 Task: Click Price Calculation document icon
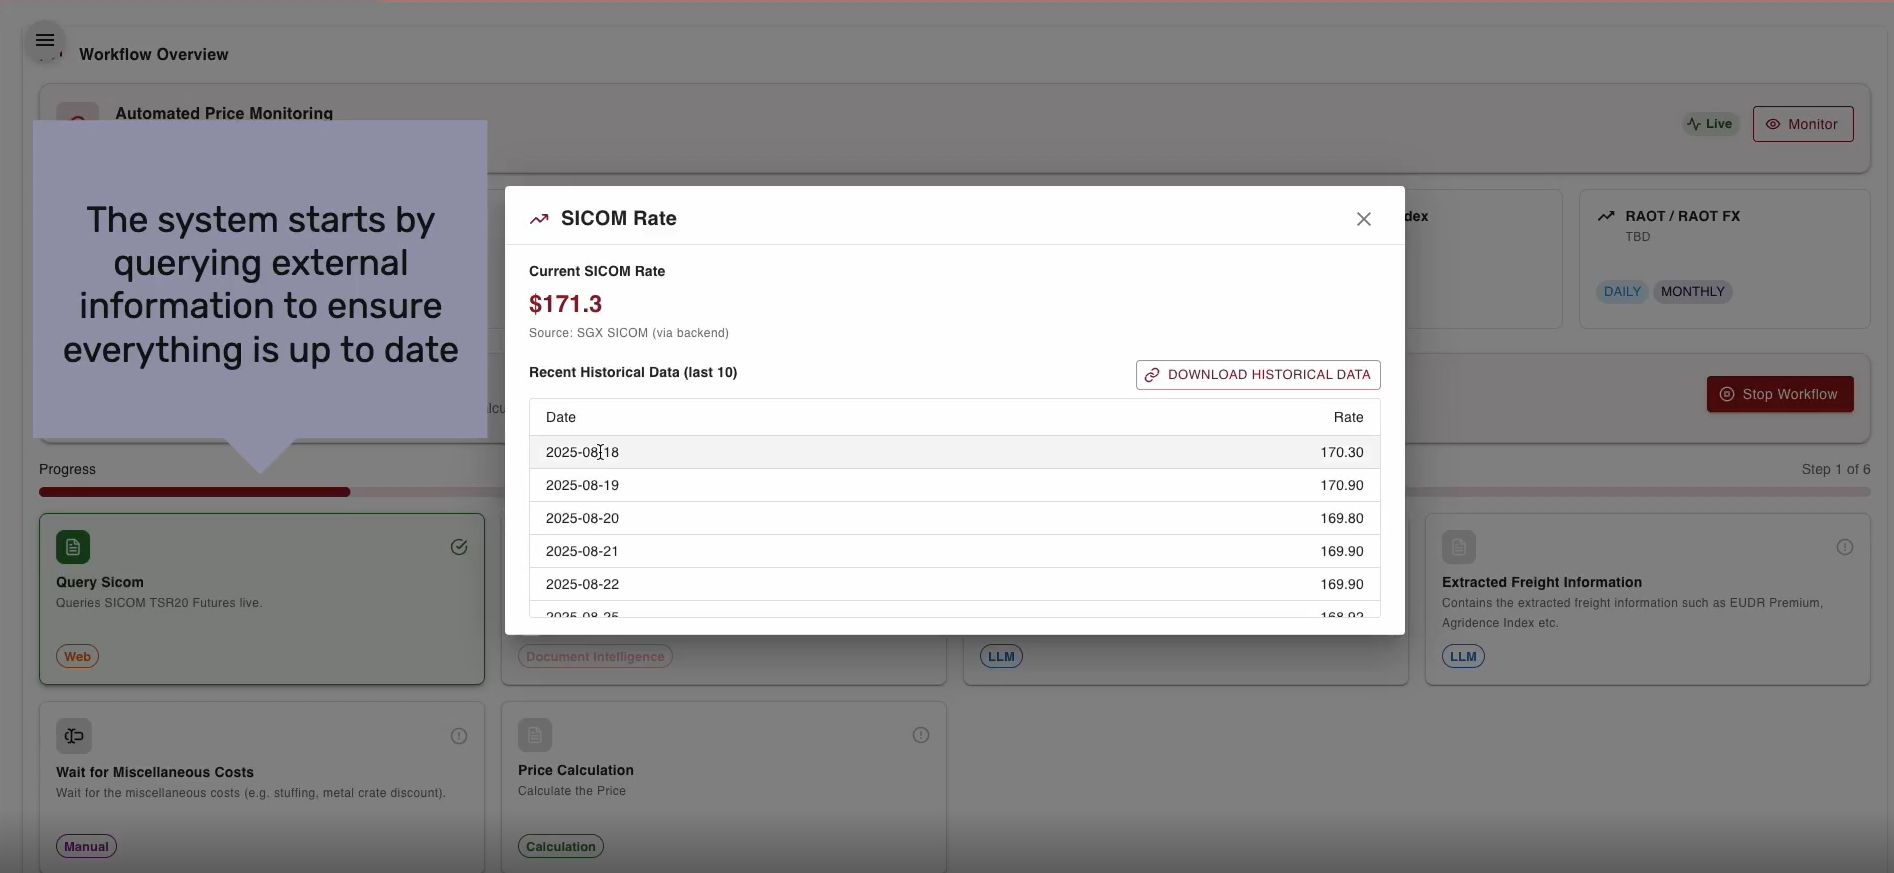click(x=535, y=735)
